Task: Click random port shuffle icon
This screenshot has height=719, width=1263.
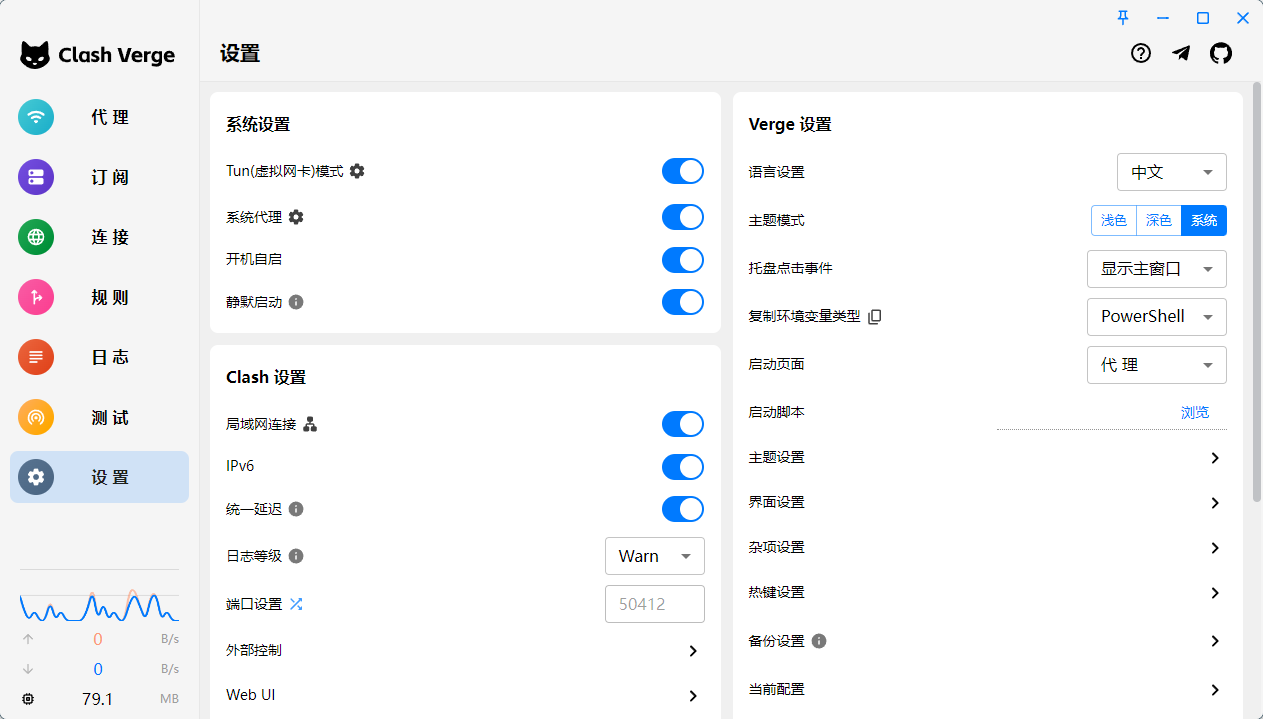Action: point(296,604)
